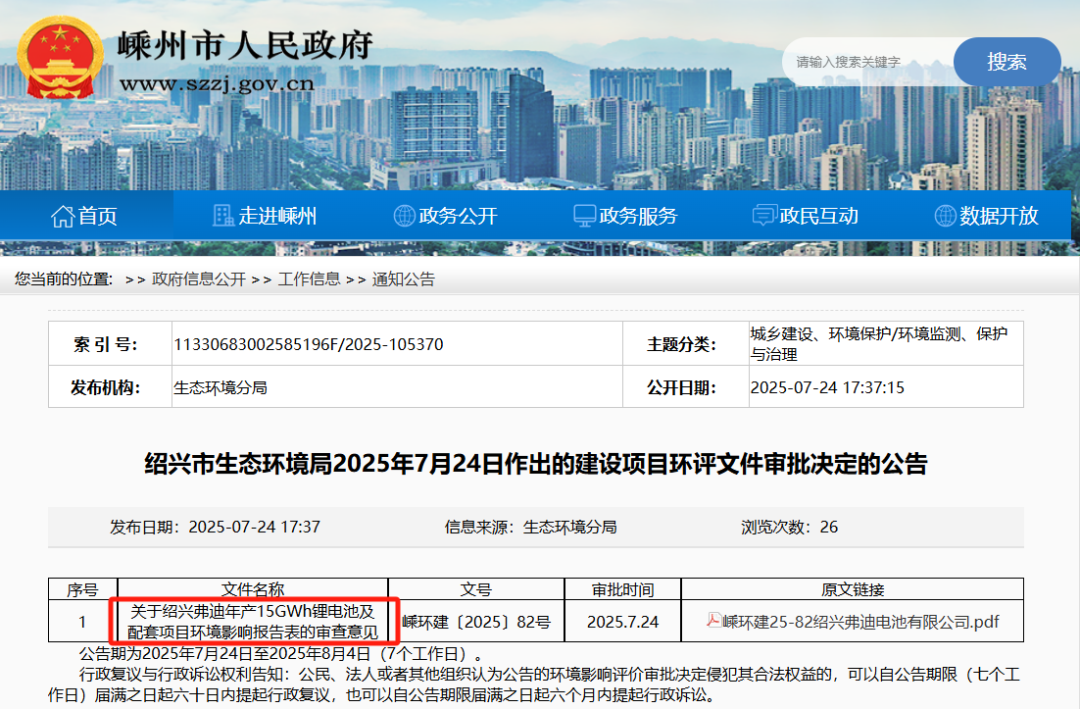The height and width of the screenshot is (709, 1080).
Task: Click the 嵊州市人民政府 site title
Action: tap(245, 45)
